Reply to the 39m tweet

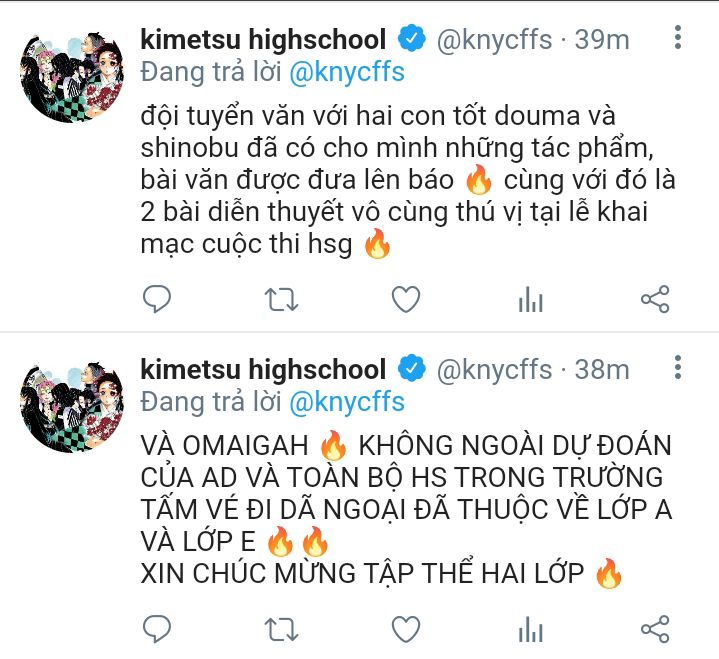[x=157, y=299]
